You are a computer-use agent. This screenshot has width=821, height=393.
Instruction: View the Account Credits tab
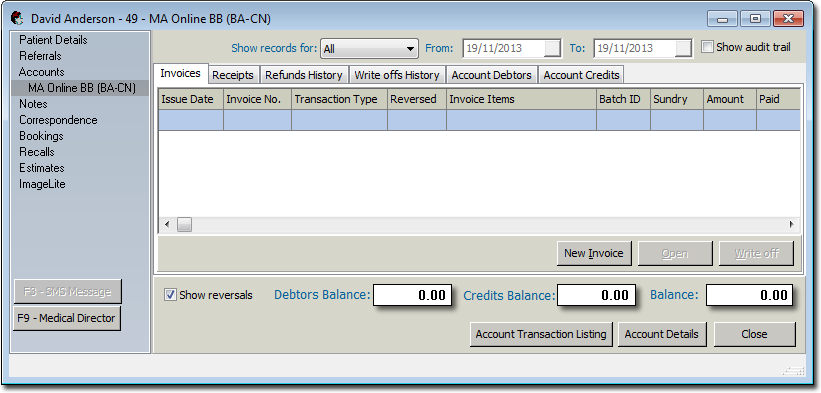click(581, 75)
